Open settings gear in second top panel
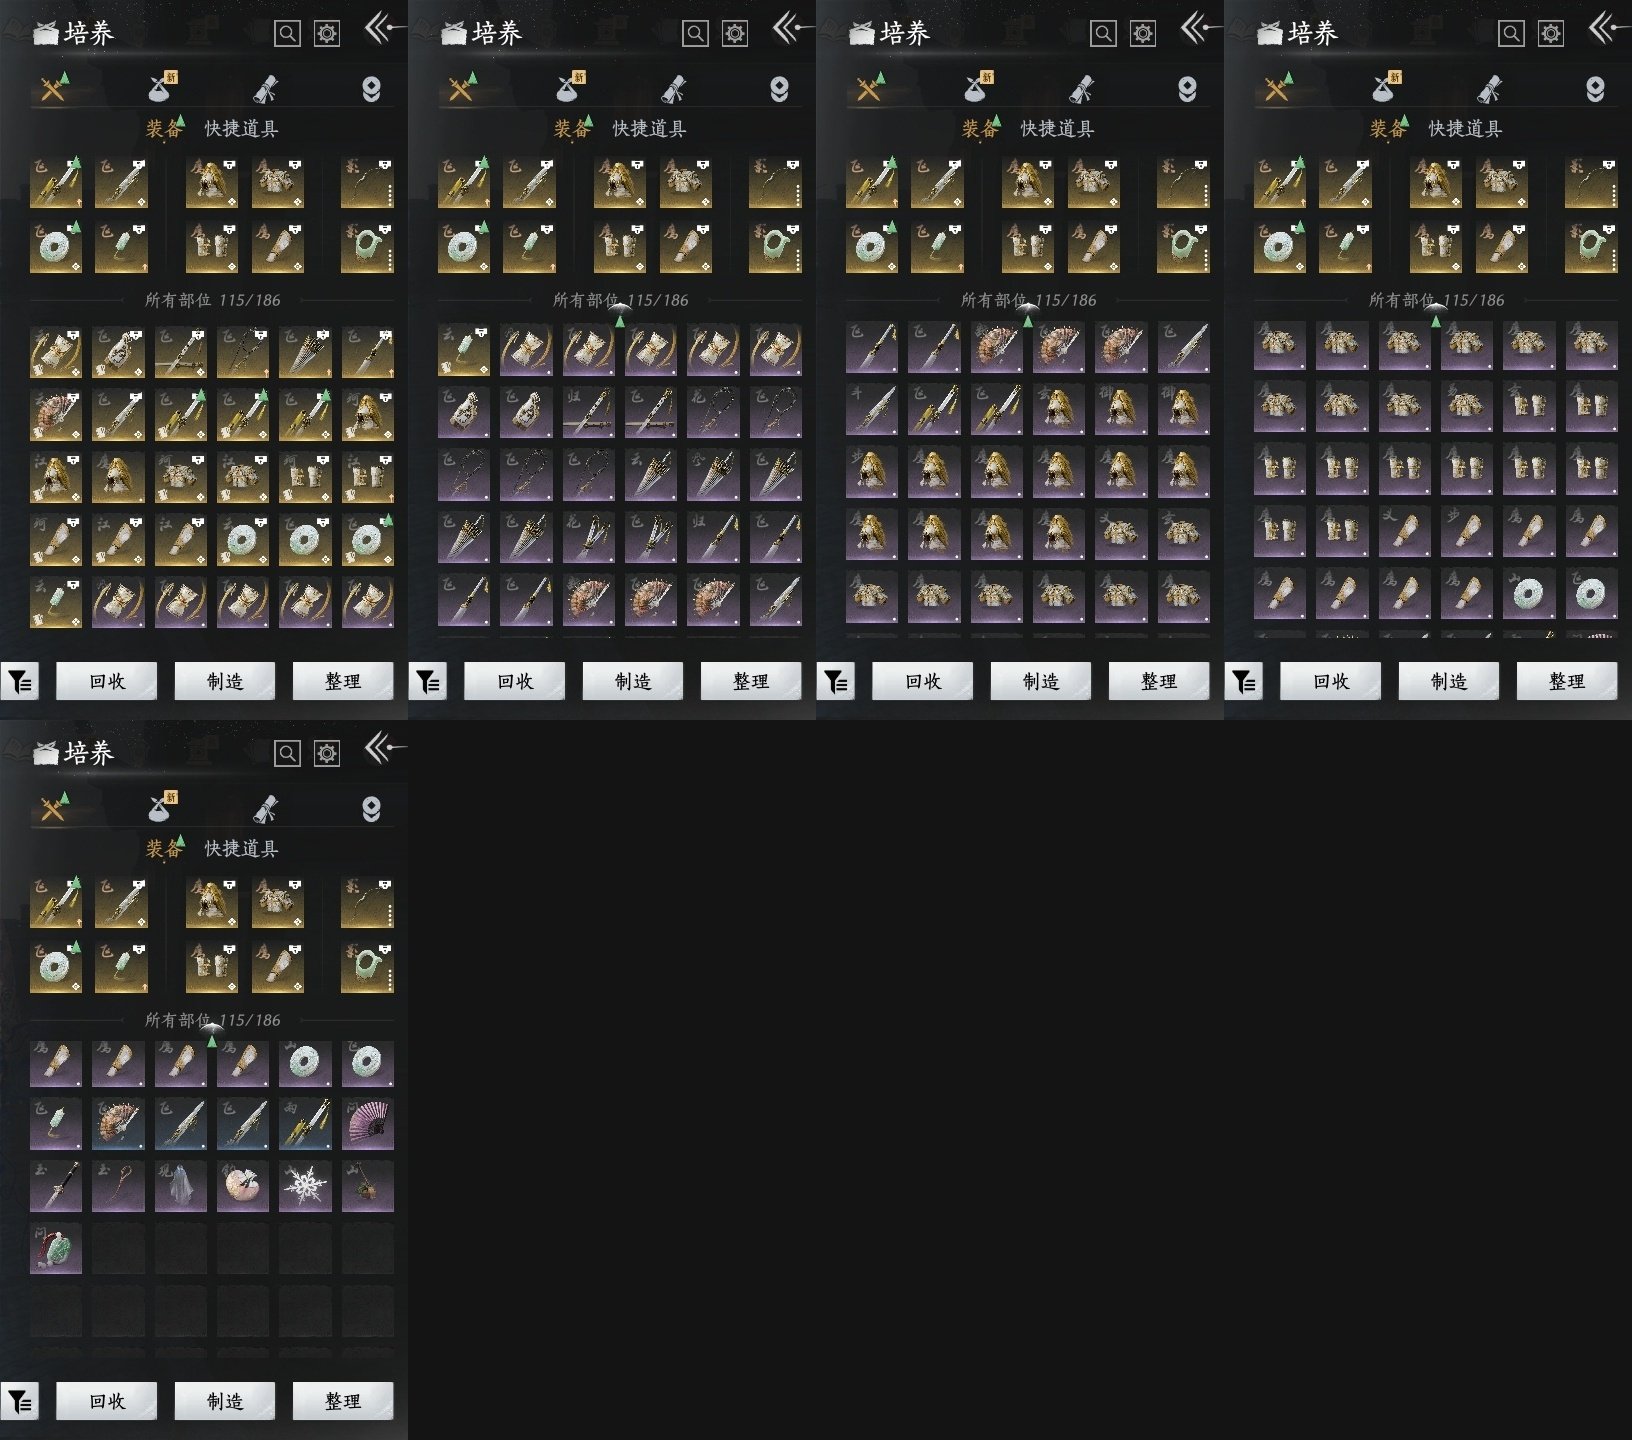 pos(735,34)
